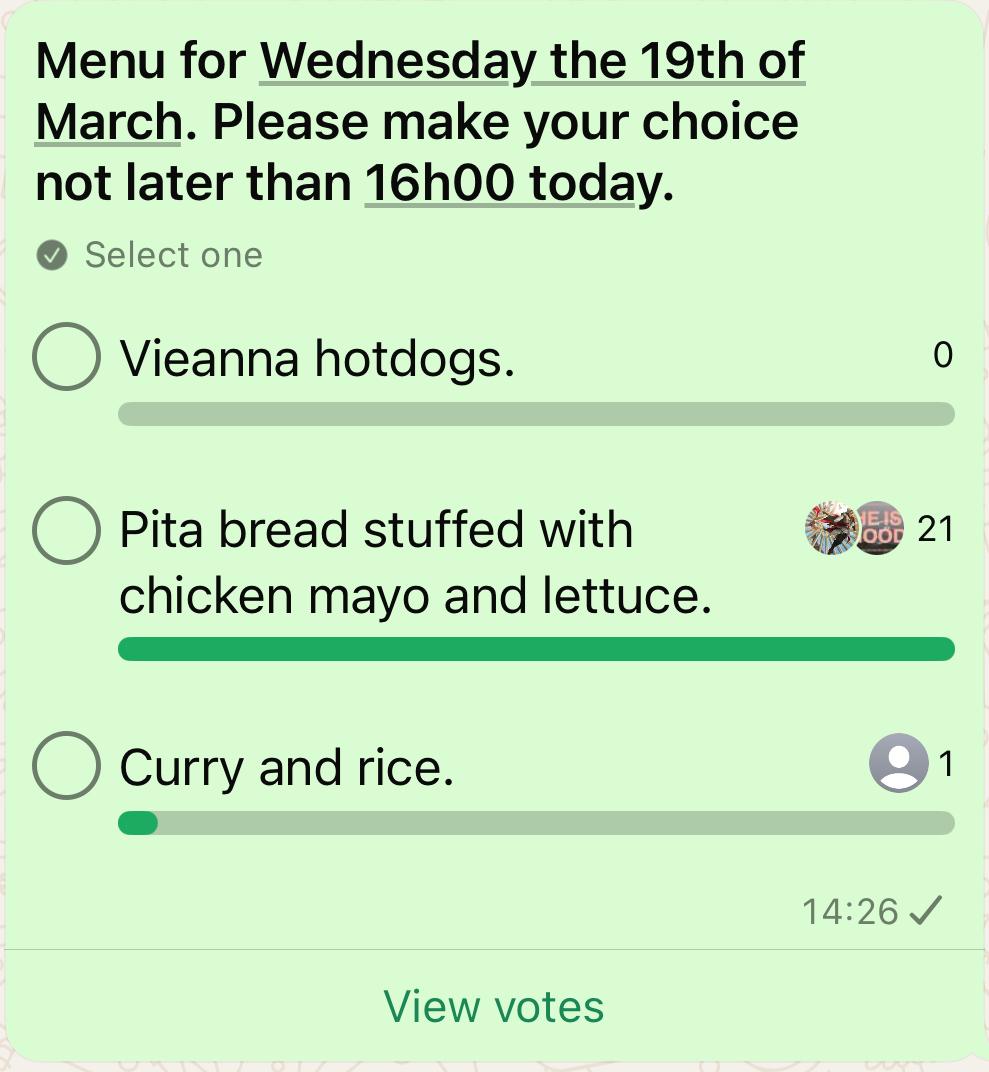Click the second voter avatar on Pita bread
Viewport: 989px width, 1072px height.
click(x=880, y=528)
